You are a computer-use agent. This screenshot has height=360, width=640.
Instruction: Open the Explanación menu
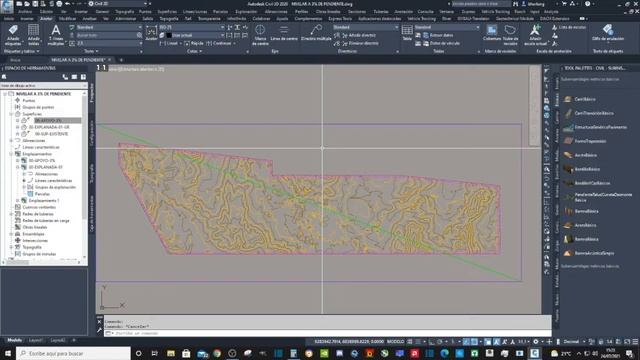(x=246, y=12)
